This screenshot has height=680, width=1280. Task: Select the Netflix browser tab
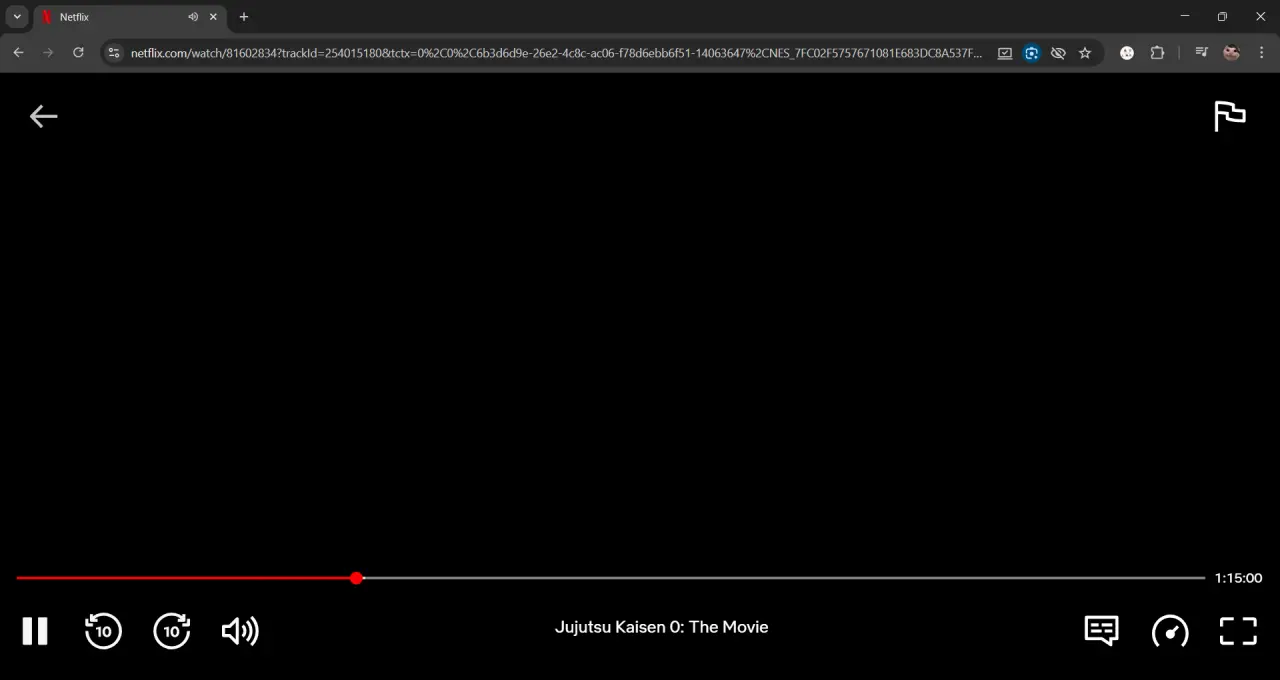point(128,17)
